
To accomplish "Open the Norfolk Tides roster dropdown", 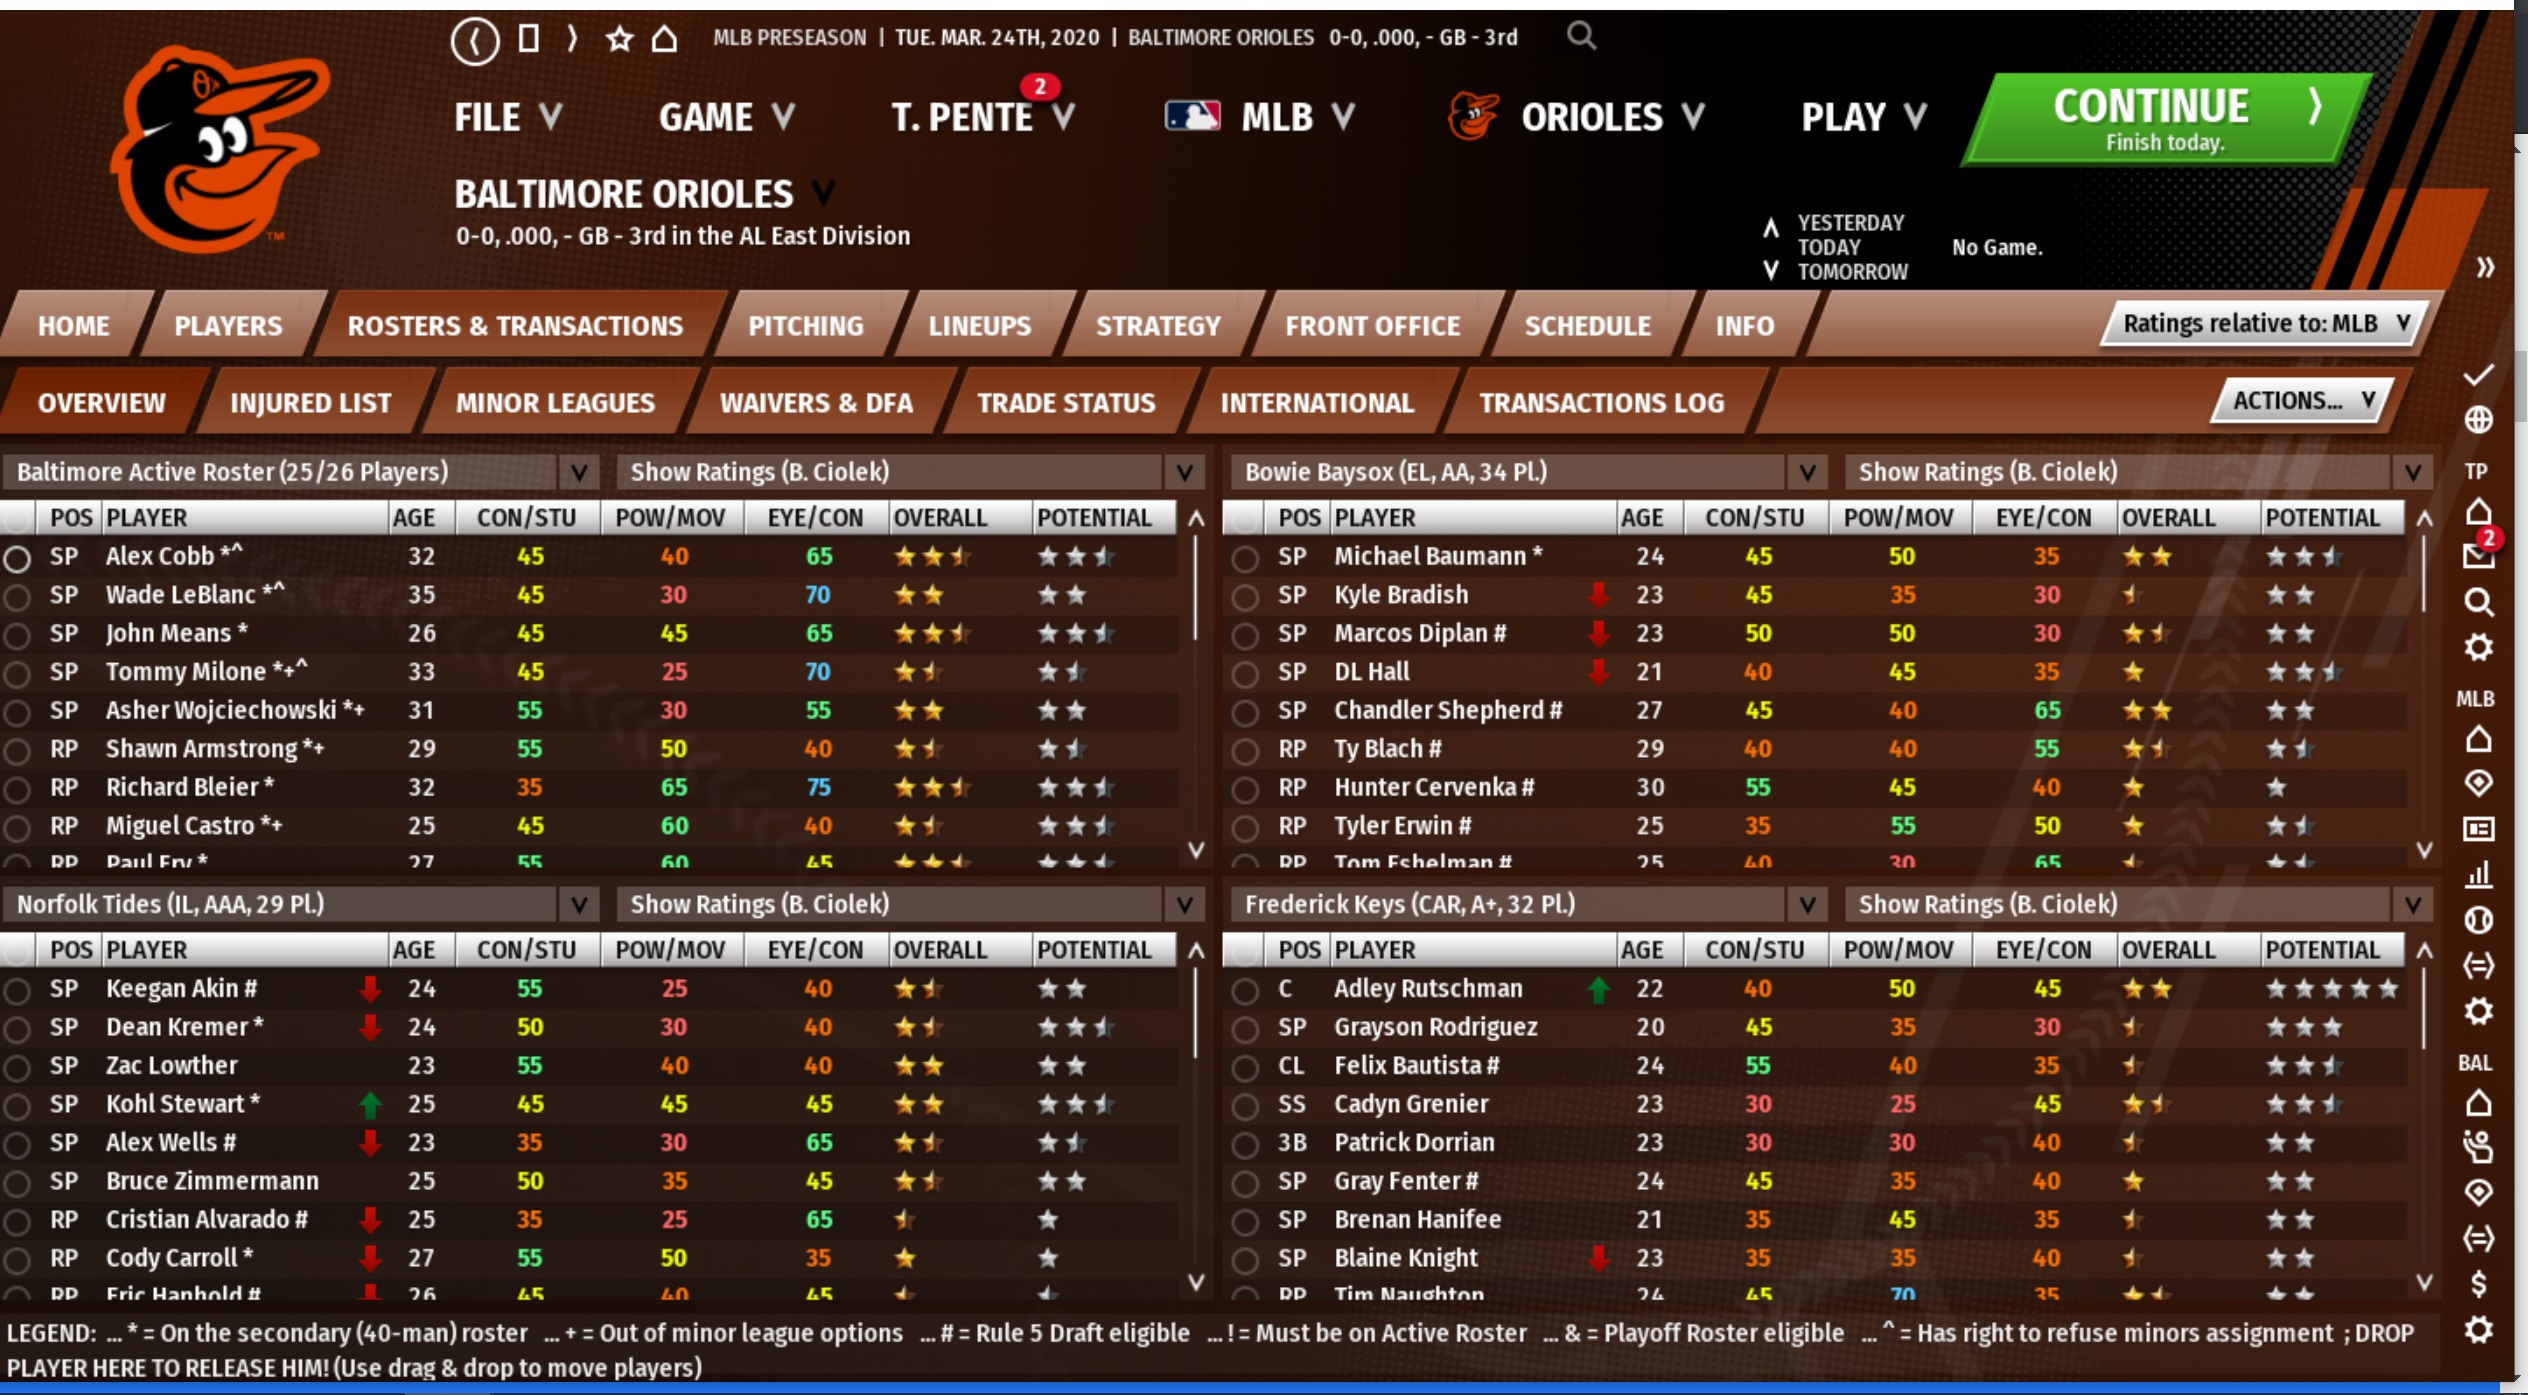I will (x=578, y=905).
